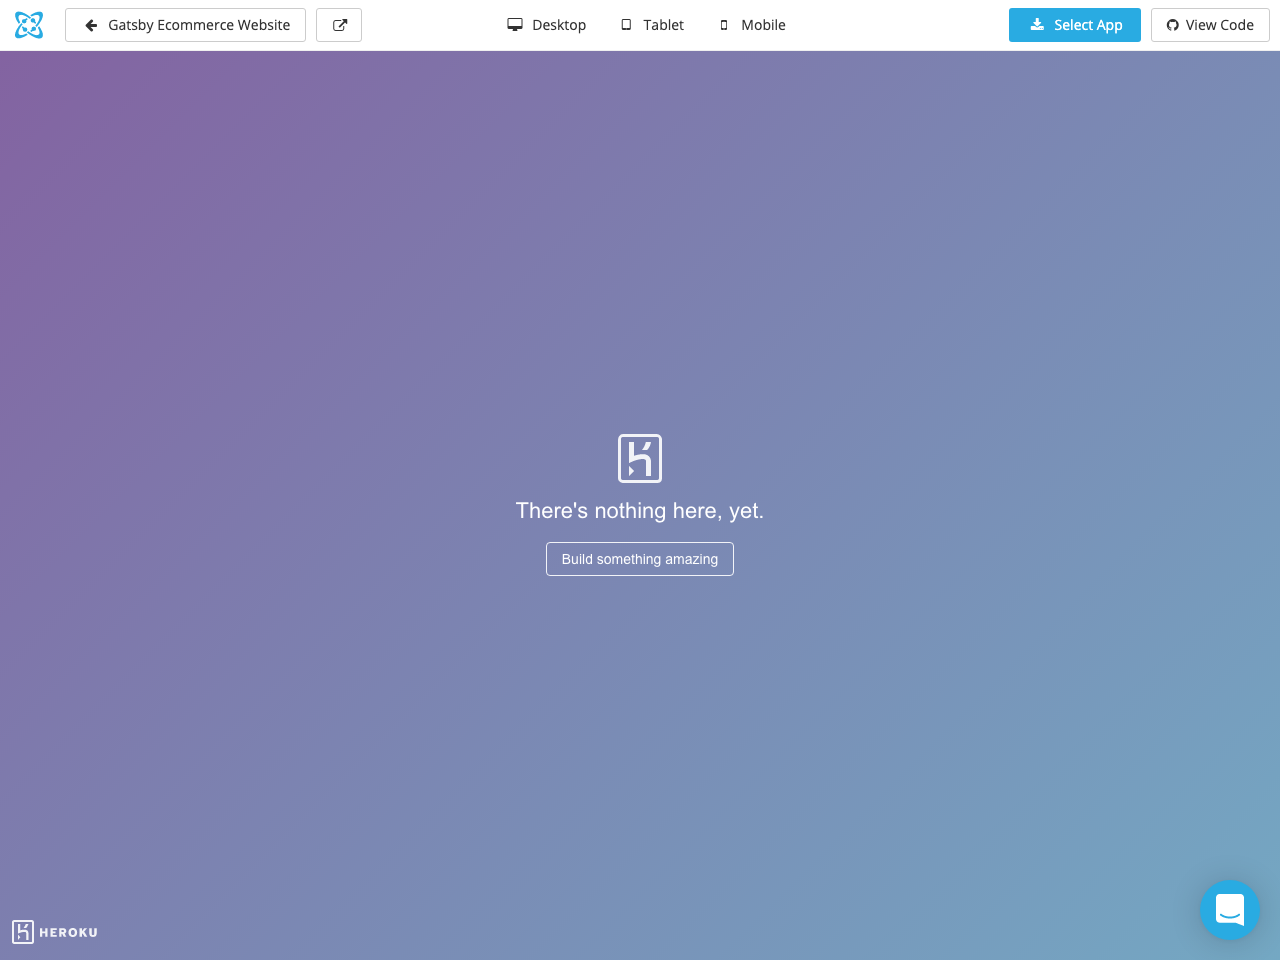
Task: Click Build something amazing
Action: 640,559
